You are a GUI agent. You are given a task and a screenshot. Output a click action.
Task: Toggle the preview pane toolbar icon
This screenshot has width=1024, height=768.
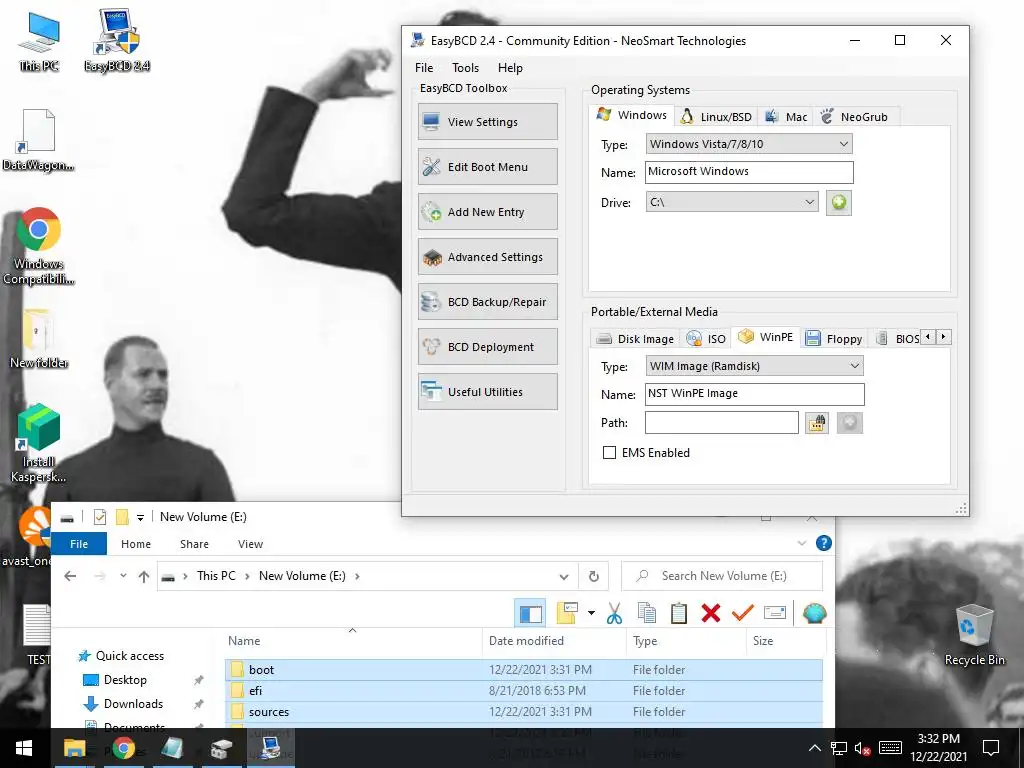pos(530,613)
